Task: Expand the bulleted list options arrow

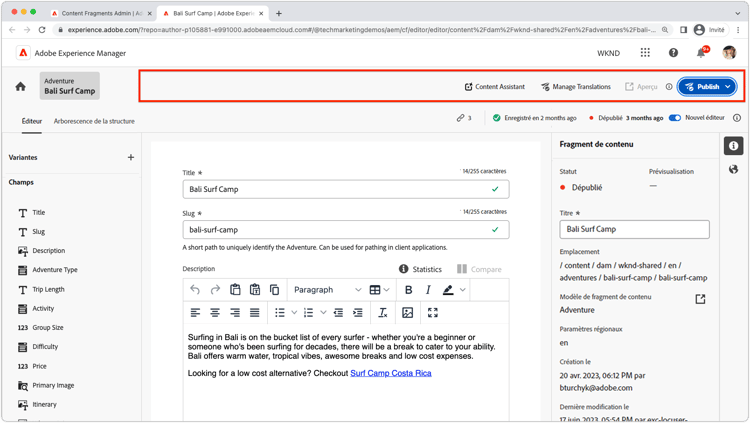Action: coord(294,312)
